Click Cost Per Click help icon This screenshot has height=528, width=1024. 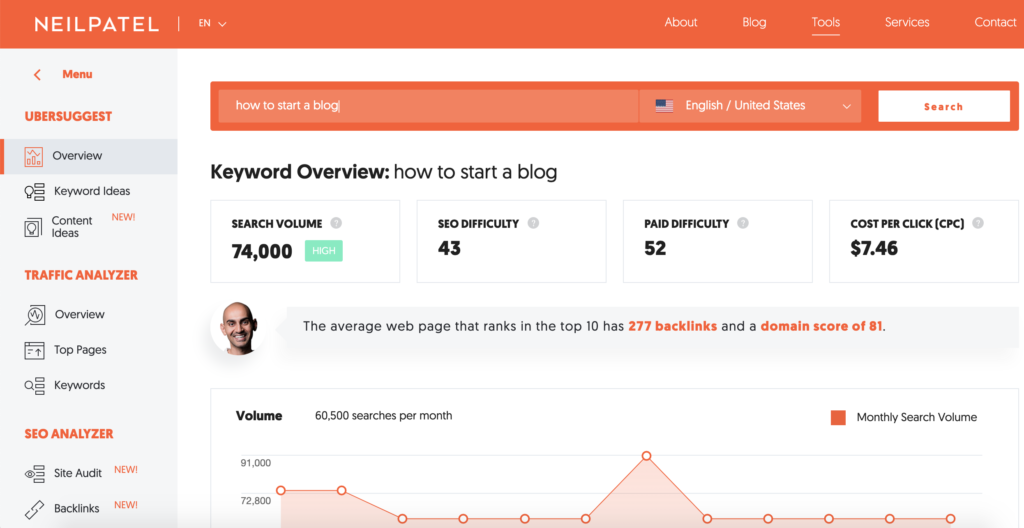[978, 223]
